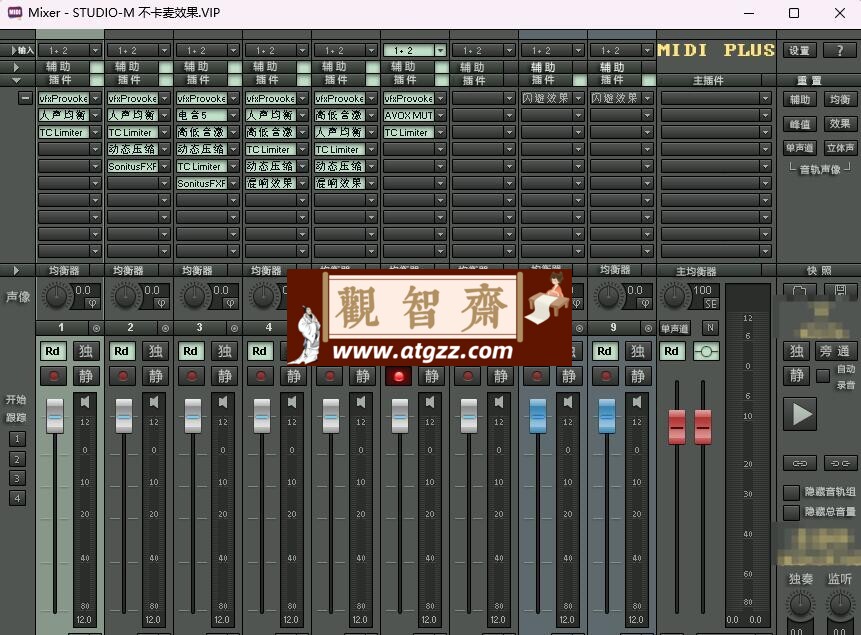Viewport: 861px width, 635px height.
Task: Click the left red master fader
Action: (677, 427)
